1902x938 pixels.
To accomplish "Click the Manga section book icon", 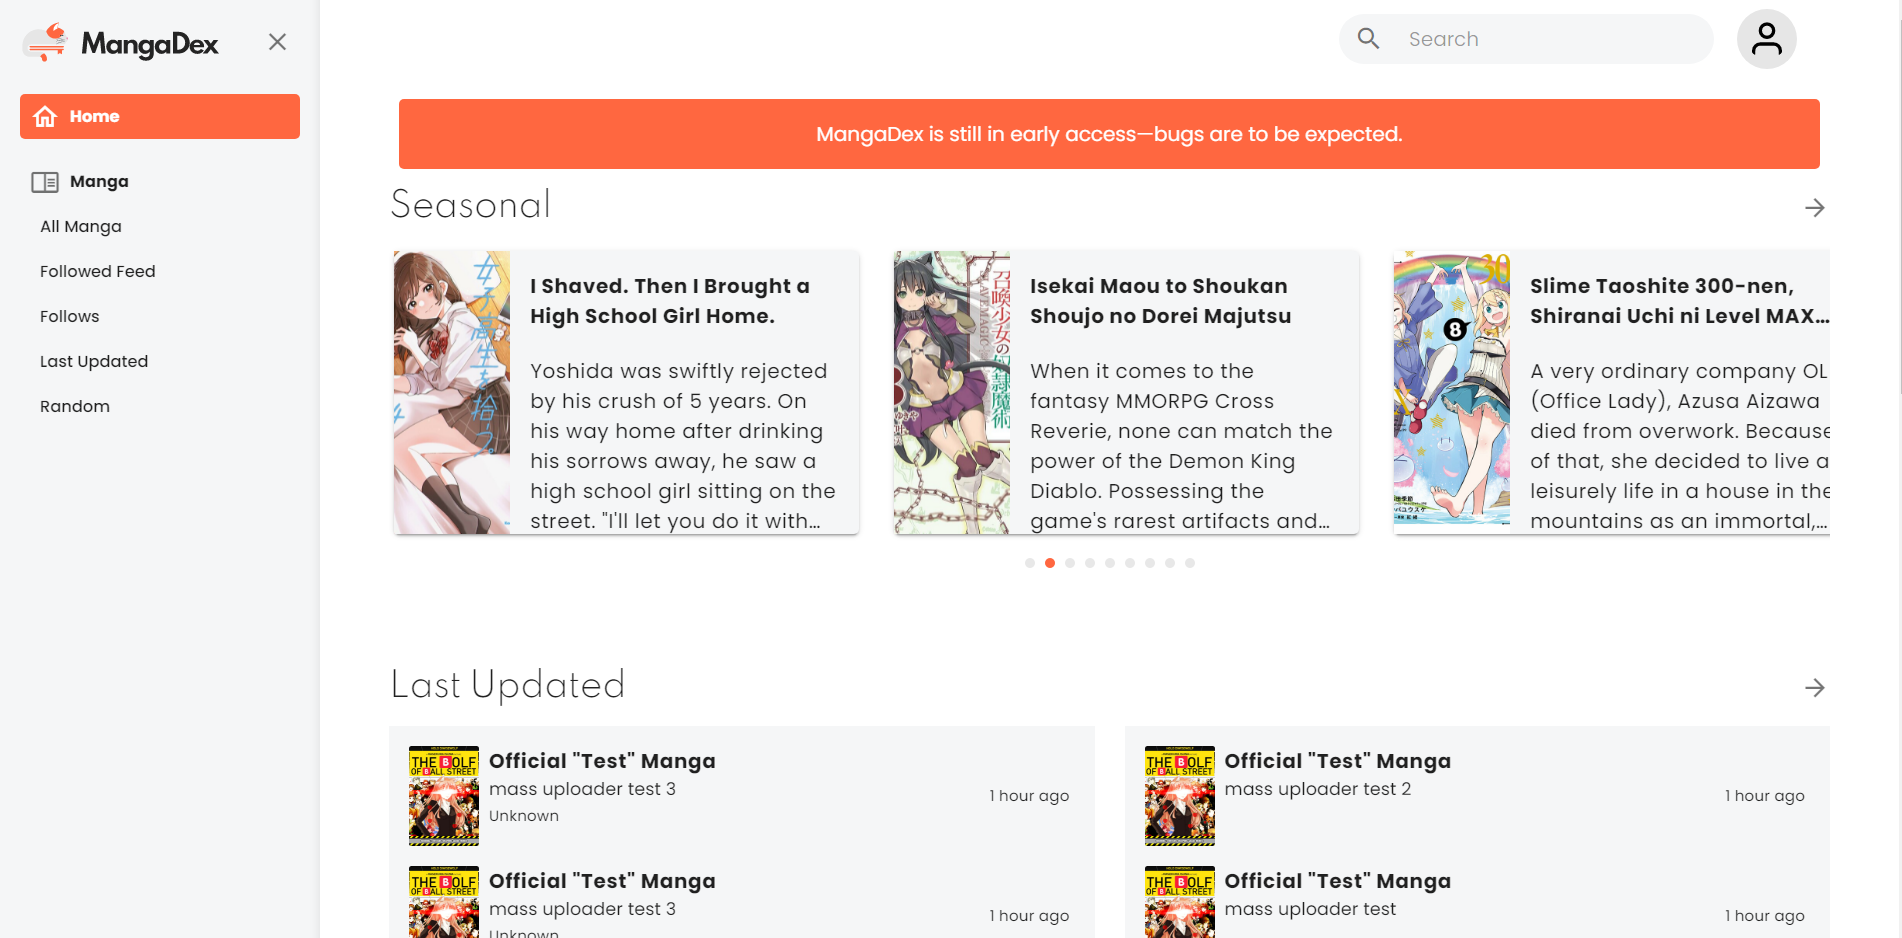I will click(x=45, y=182).
